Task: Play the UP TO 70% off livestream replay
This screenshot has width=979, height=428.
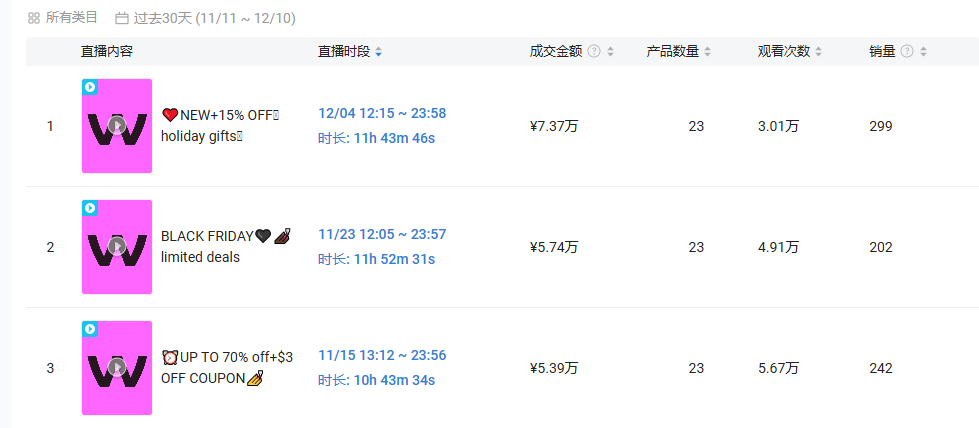Action: point(117,368)
